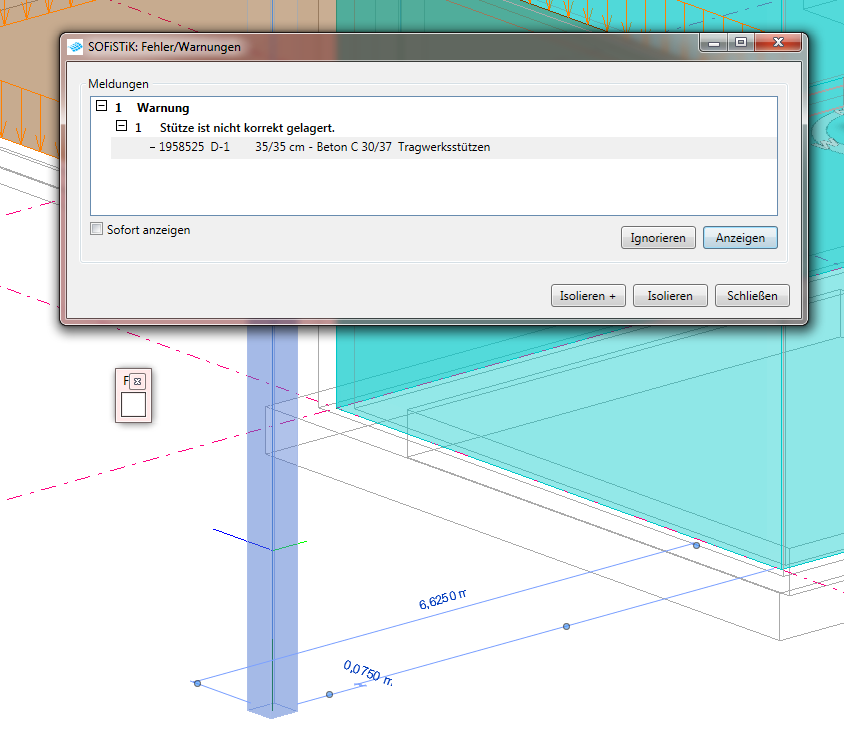Collapse the '1 Warnung' tree node
Screen dimensions: 844x747
101,107
